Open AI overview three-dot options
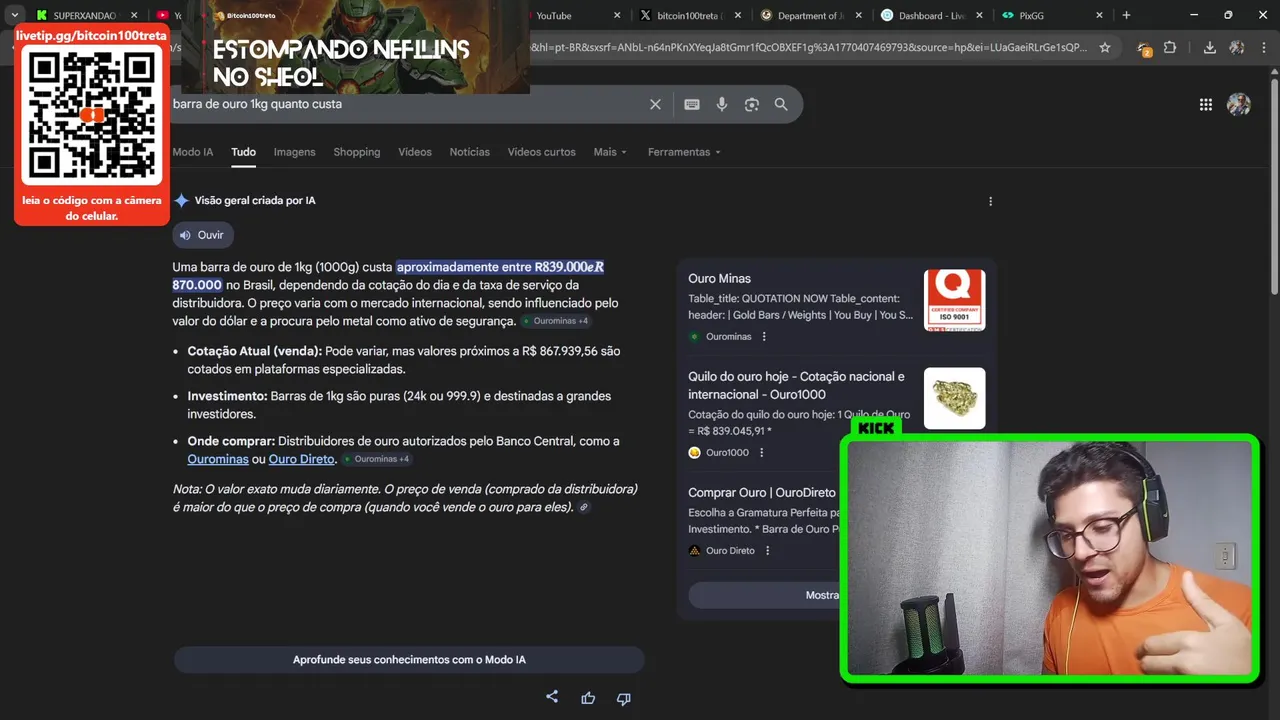The image size is (1280, 720). [x=990, y=201]
